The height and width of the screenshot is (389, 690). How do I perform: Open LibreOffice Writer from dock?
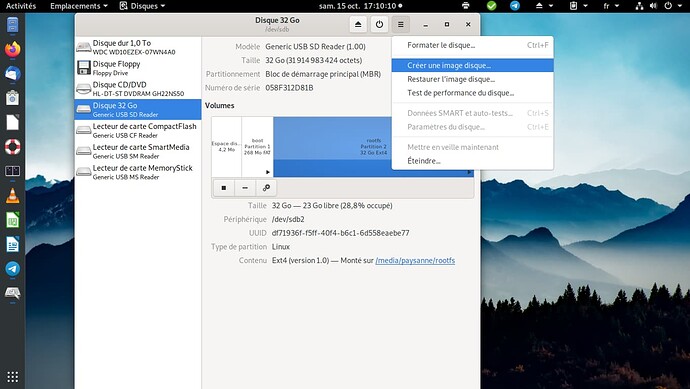tap(12, 244)
